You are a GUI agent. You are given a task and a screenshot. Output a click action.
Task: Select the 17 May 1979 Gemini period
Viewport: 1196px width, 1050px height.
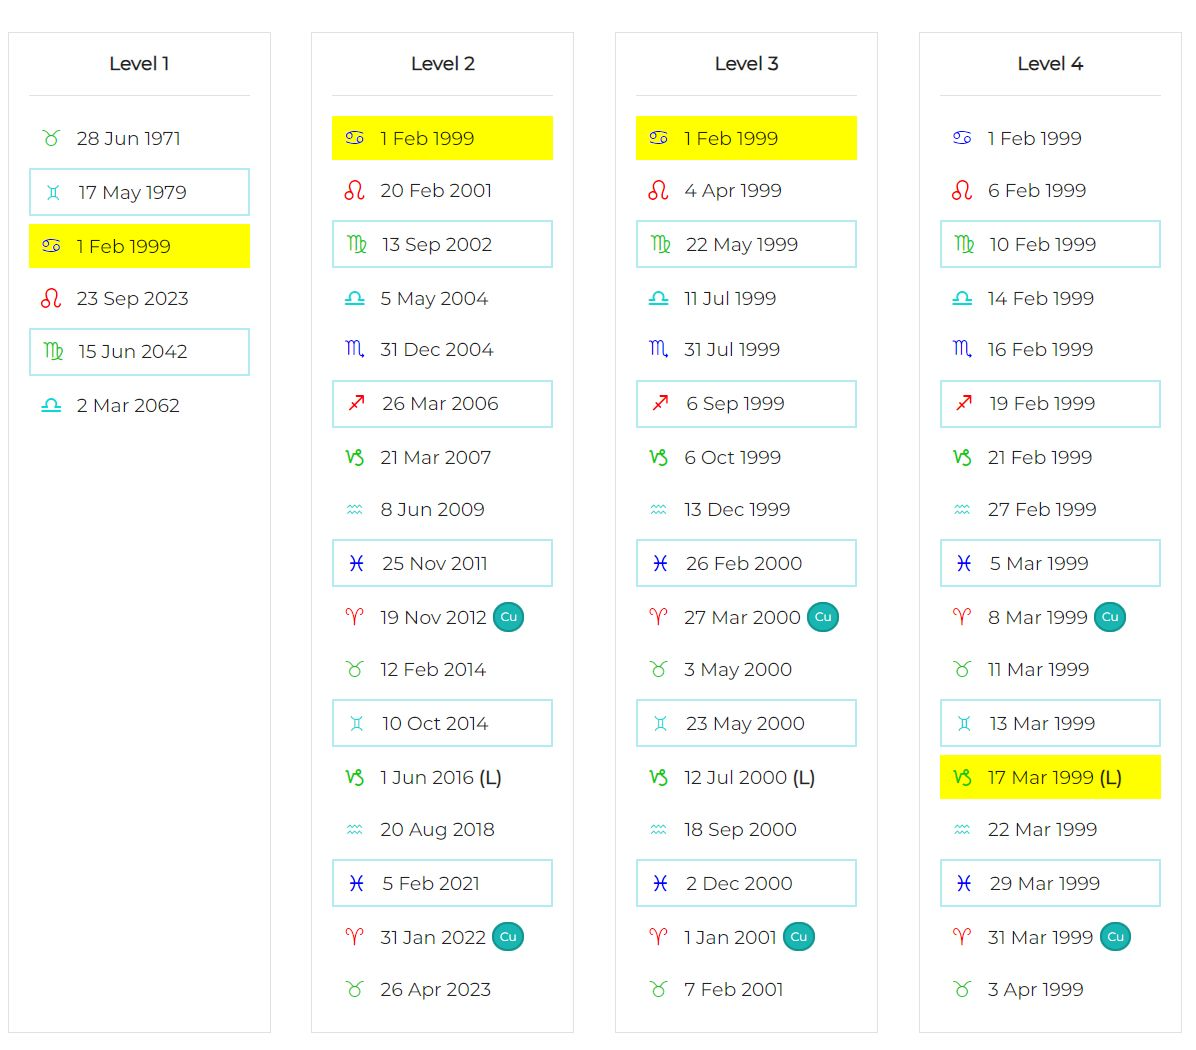[139, 192]
